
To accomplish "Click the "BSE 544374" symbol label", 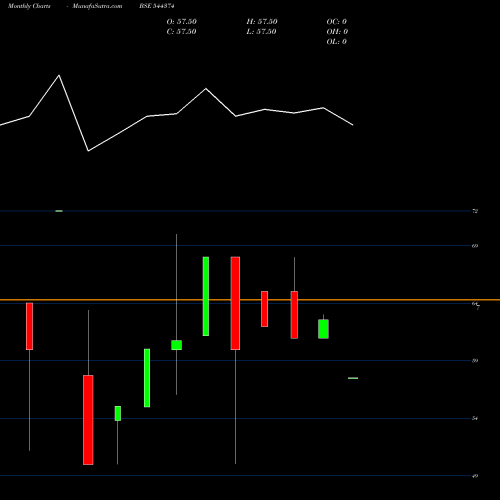I will point(157,6).
